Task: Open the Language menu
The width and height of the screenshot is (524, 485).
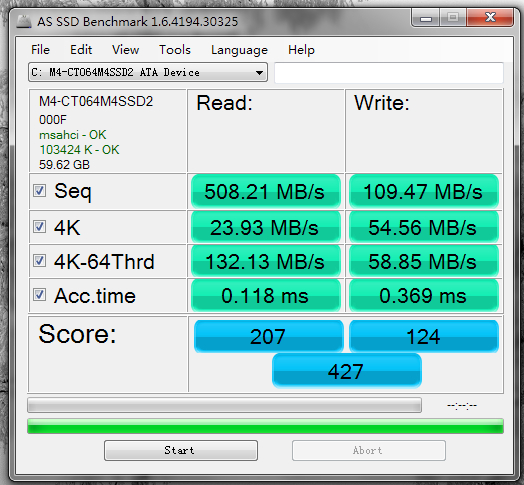Action: point(239,50)
